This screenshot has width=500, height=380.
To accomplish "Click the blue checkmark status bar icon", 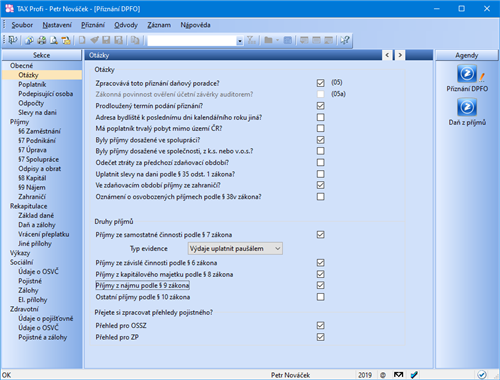I will pos(414,375).
